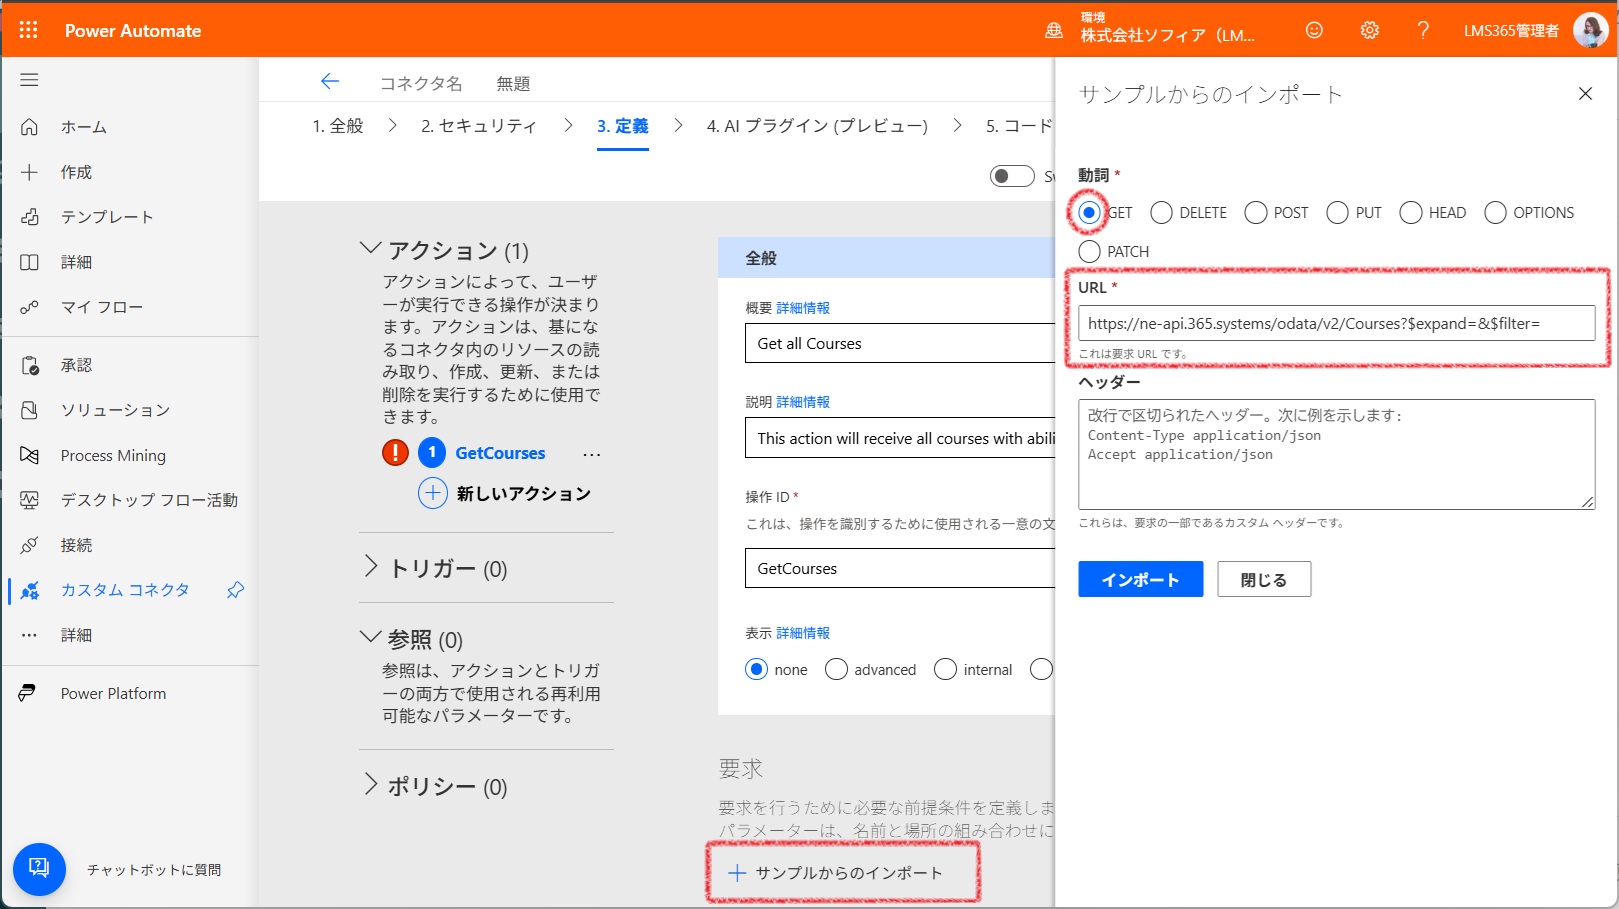Open help question mark icon
This screenshot has width=1619, height=909.
[x=1423, y=30]
